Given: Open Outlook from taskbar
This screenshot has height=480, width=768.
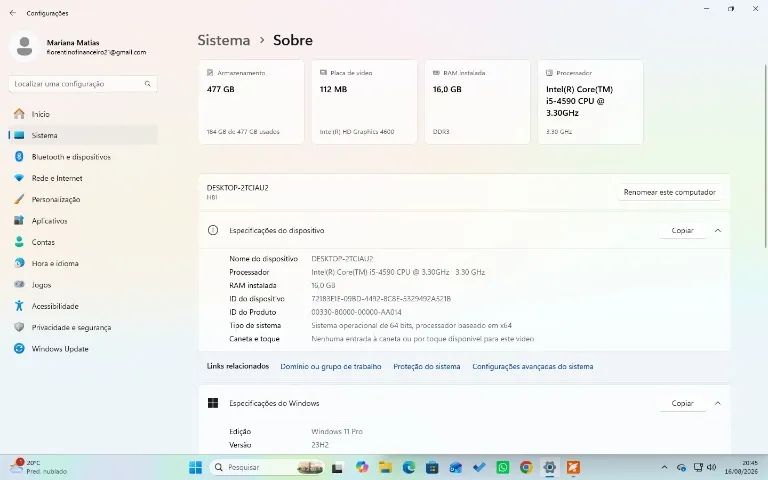Looking at the screenshot, I should 456,467.
